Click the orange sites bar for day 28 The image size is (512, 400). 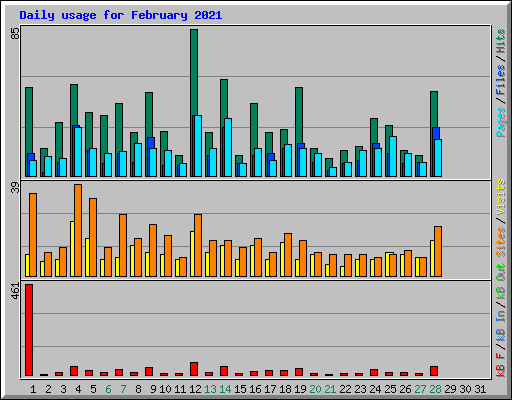(438, 251)
